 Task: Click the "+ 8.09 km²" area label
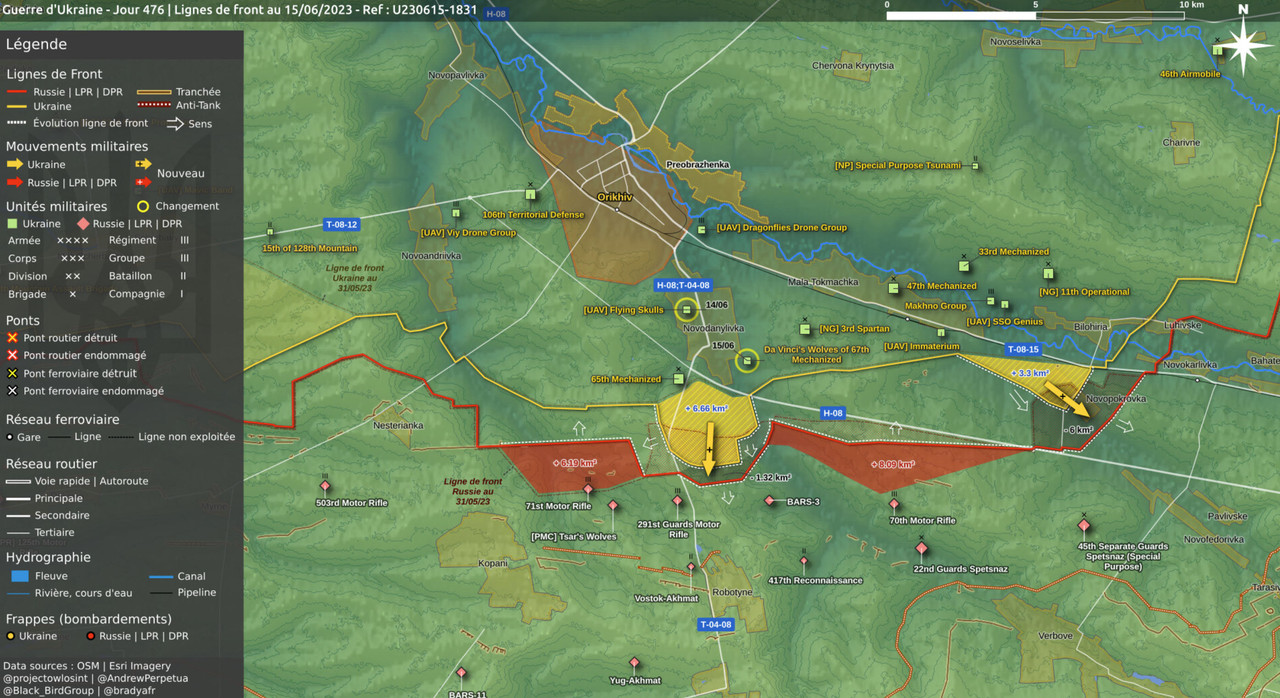(x=892, y=464)
